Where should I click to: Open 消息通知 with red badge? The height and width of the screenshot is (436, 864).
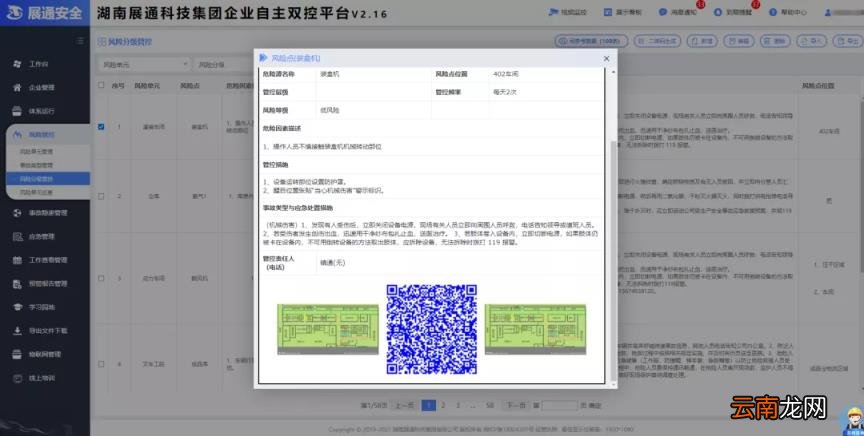678,12
